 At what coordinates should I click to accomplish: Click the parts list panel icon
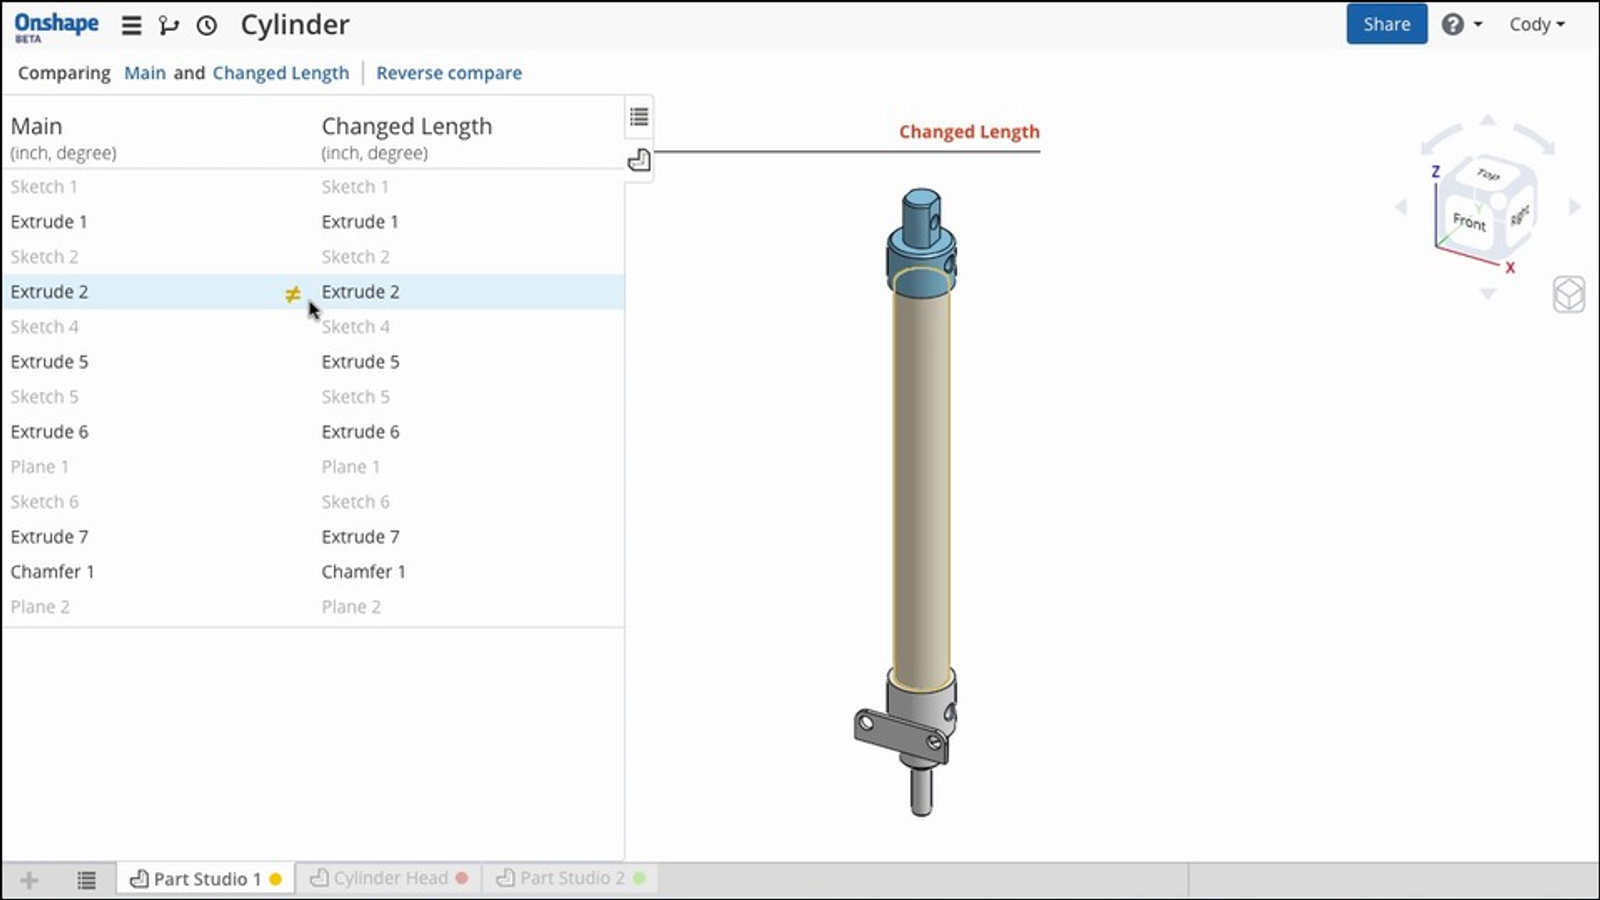(639, 160)
